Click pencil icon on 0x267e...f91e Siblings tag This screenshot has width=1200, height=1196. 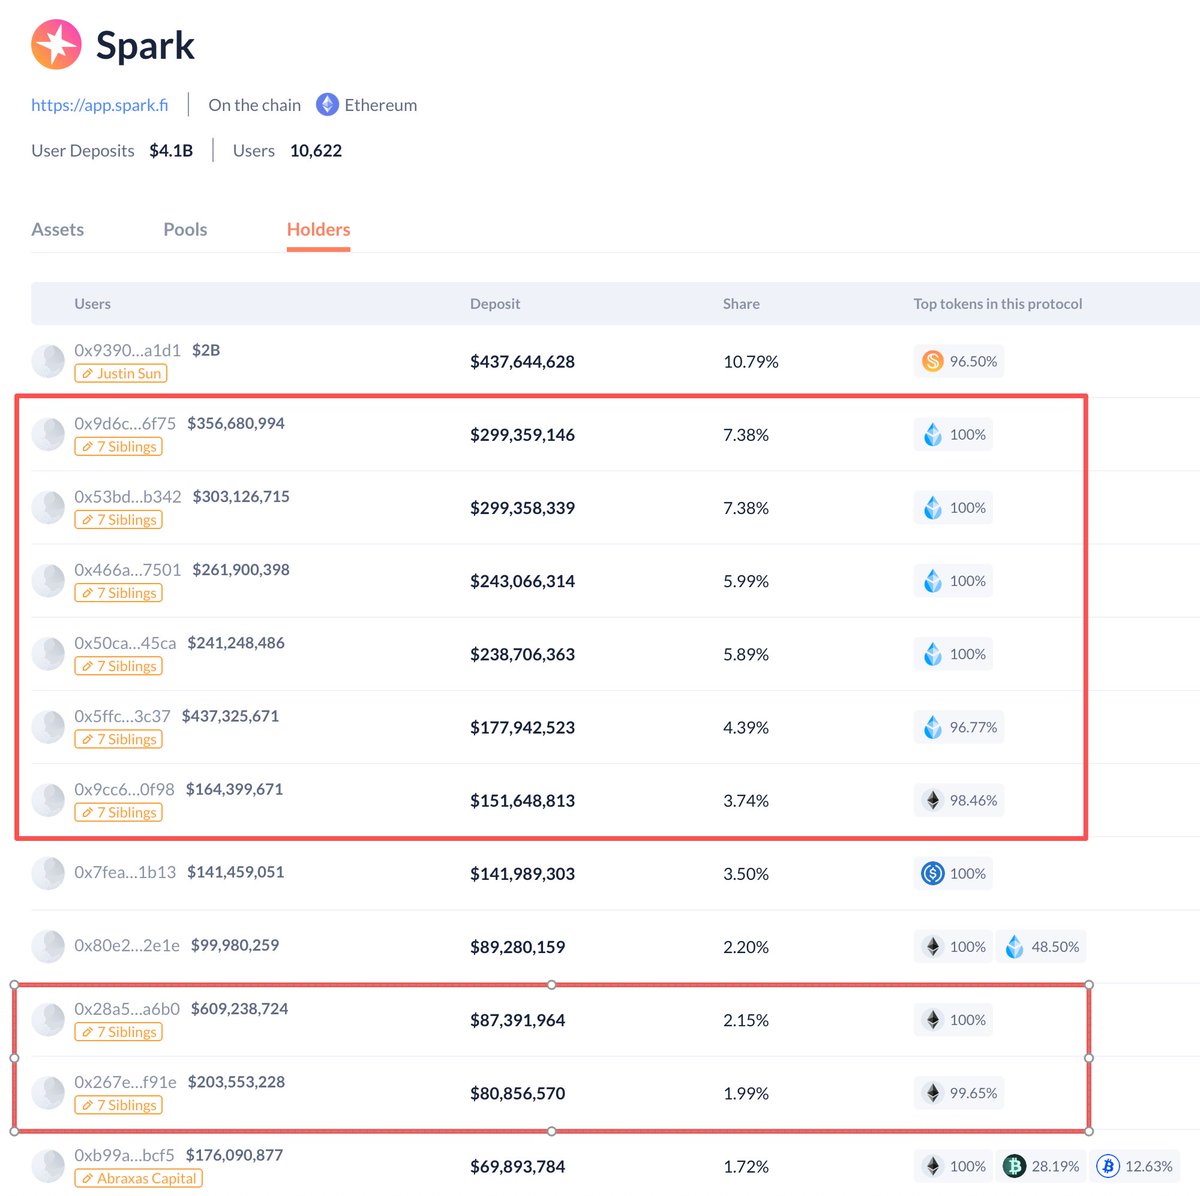[87, 1105]
